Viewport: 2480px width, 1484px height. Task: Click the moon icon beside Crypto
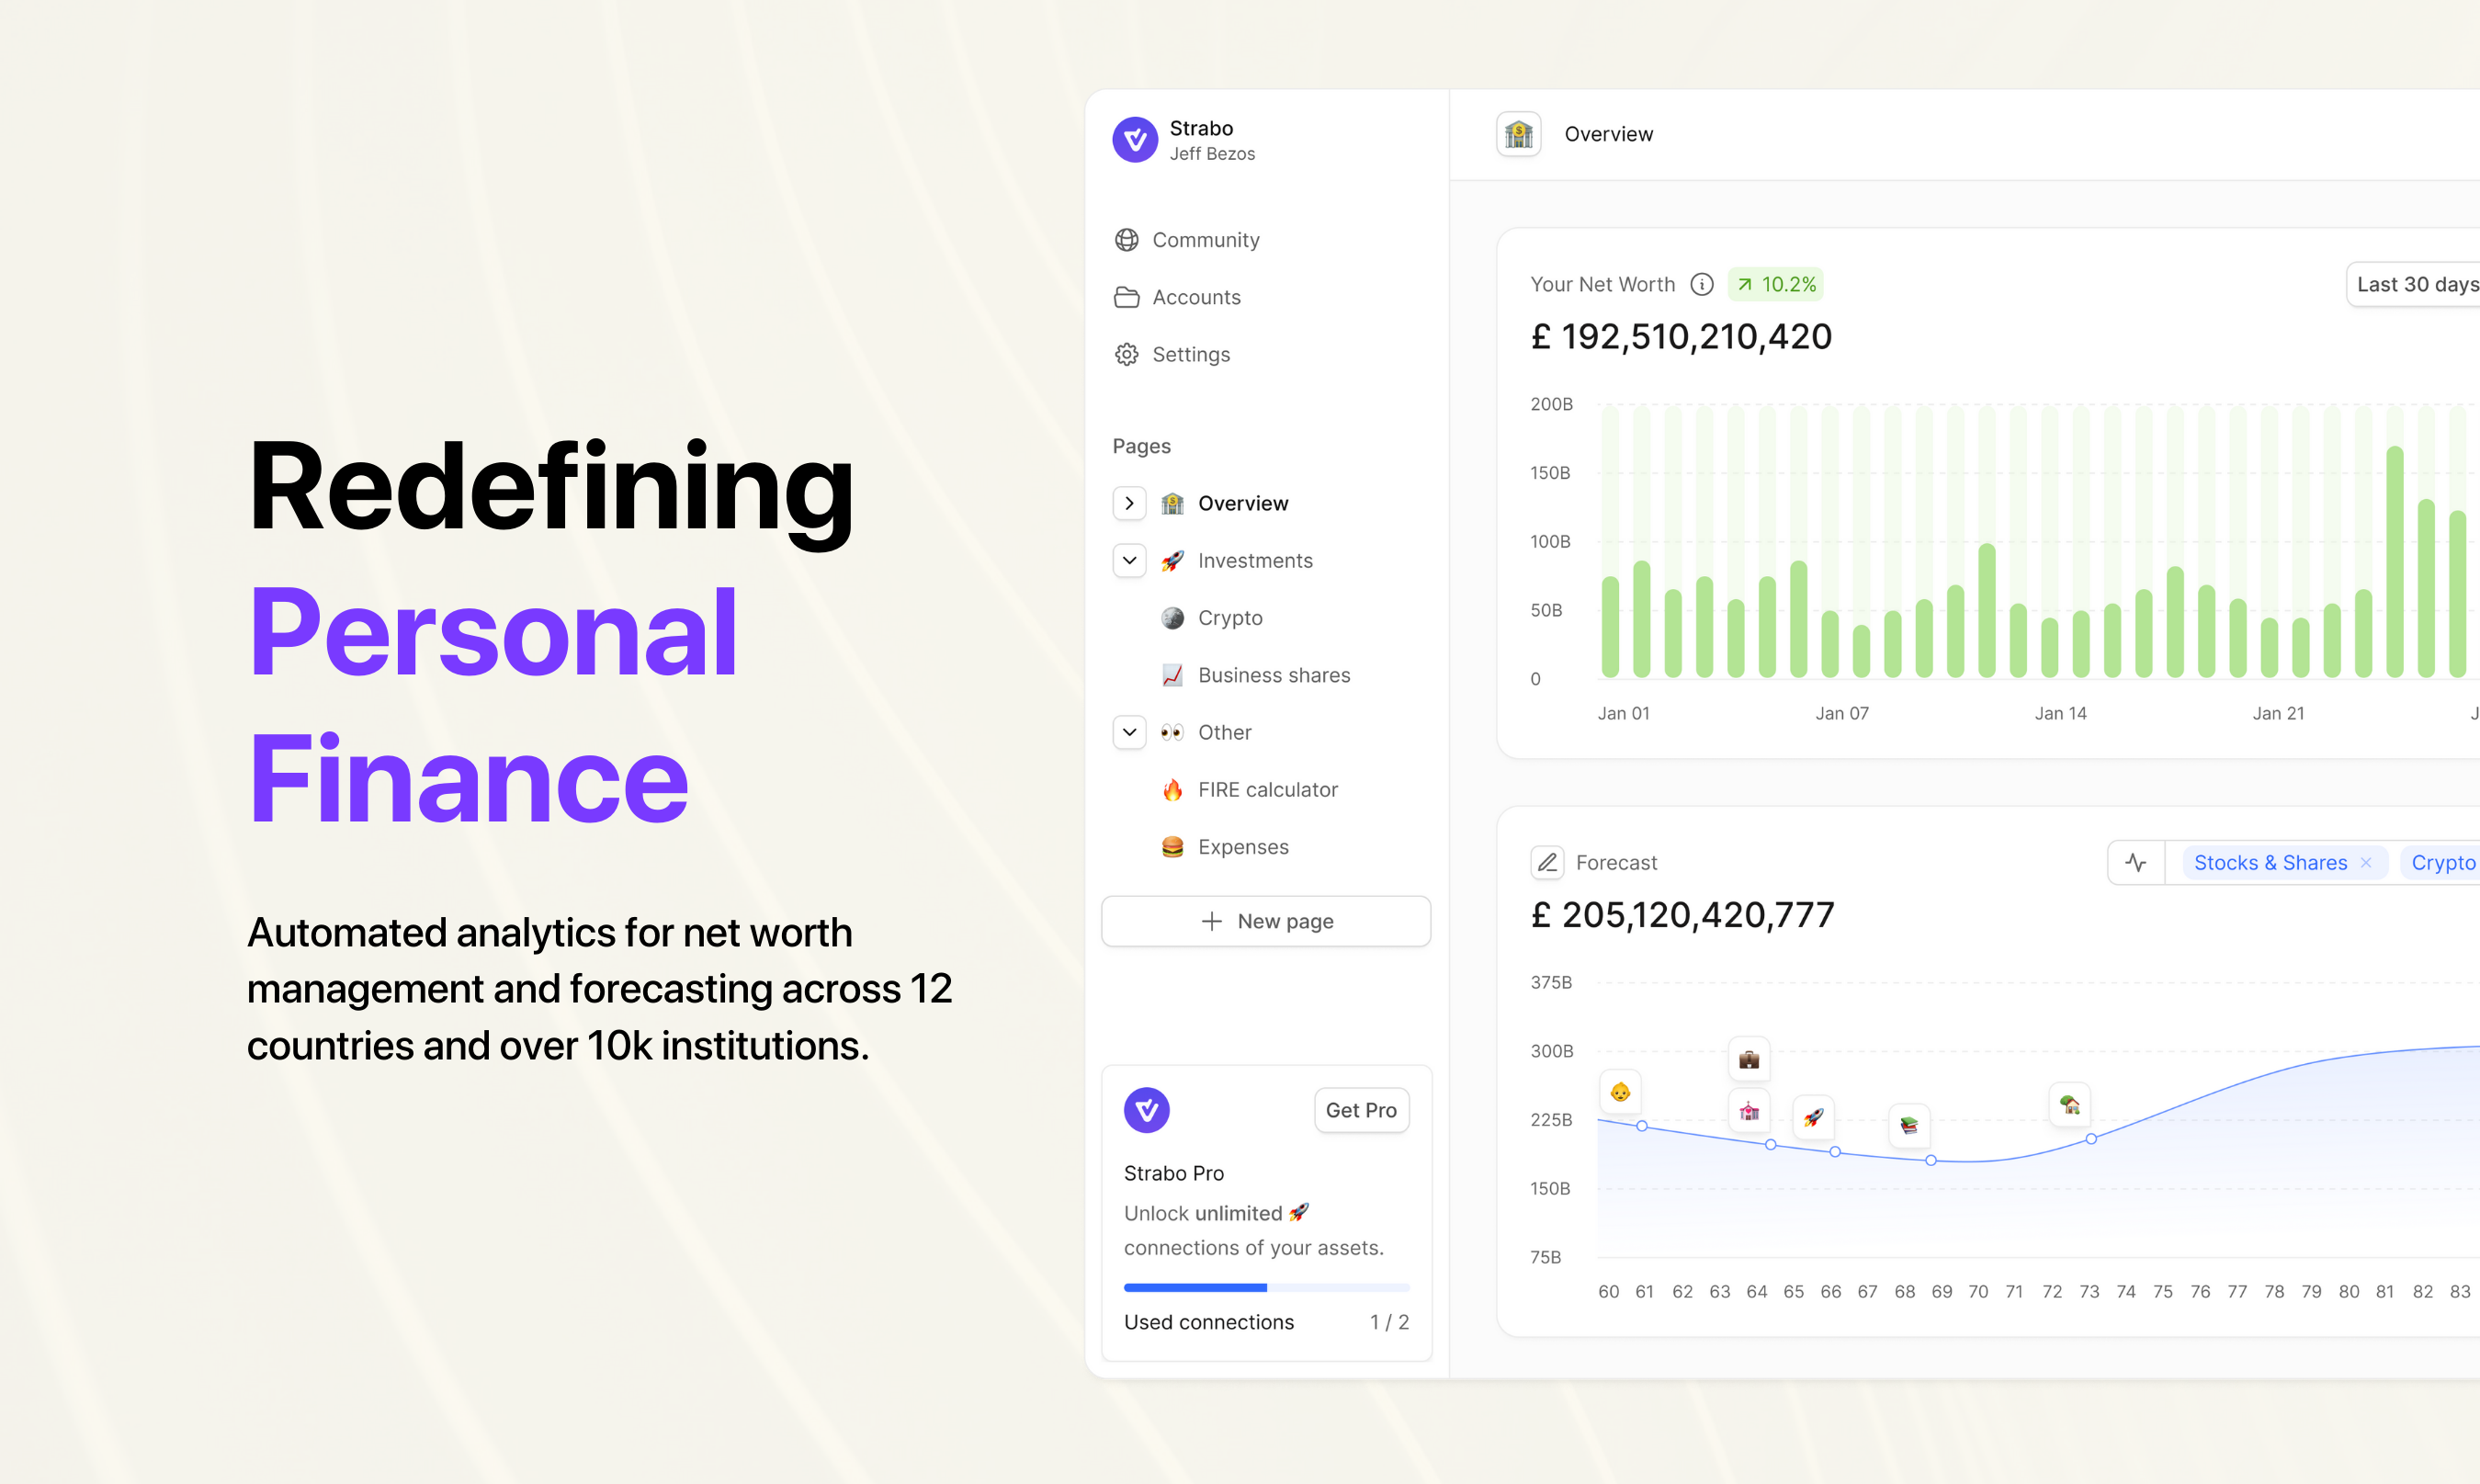(1172, 618)
